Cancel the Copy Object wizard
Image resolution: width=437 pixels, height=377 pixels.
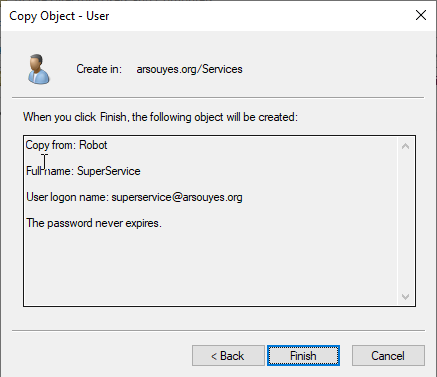pos(388,356)
